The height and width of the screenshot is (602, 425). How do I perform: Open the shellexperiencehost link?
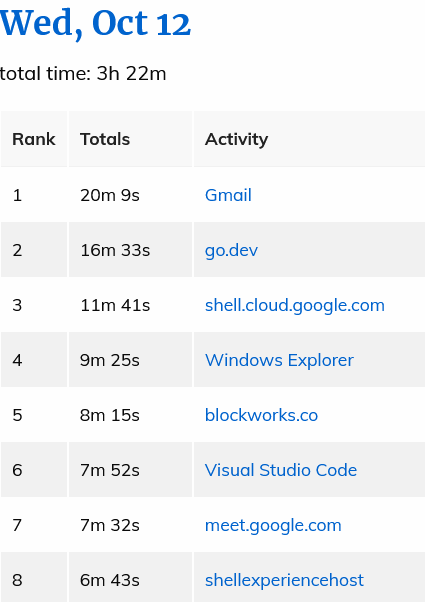pos(284,580)
